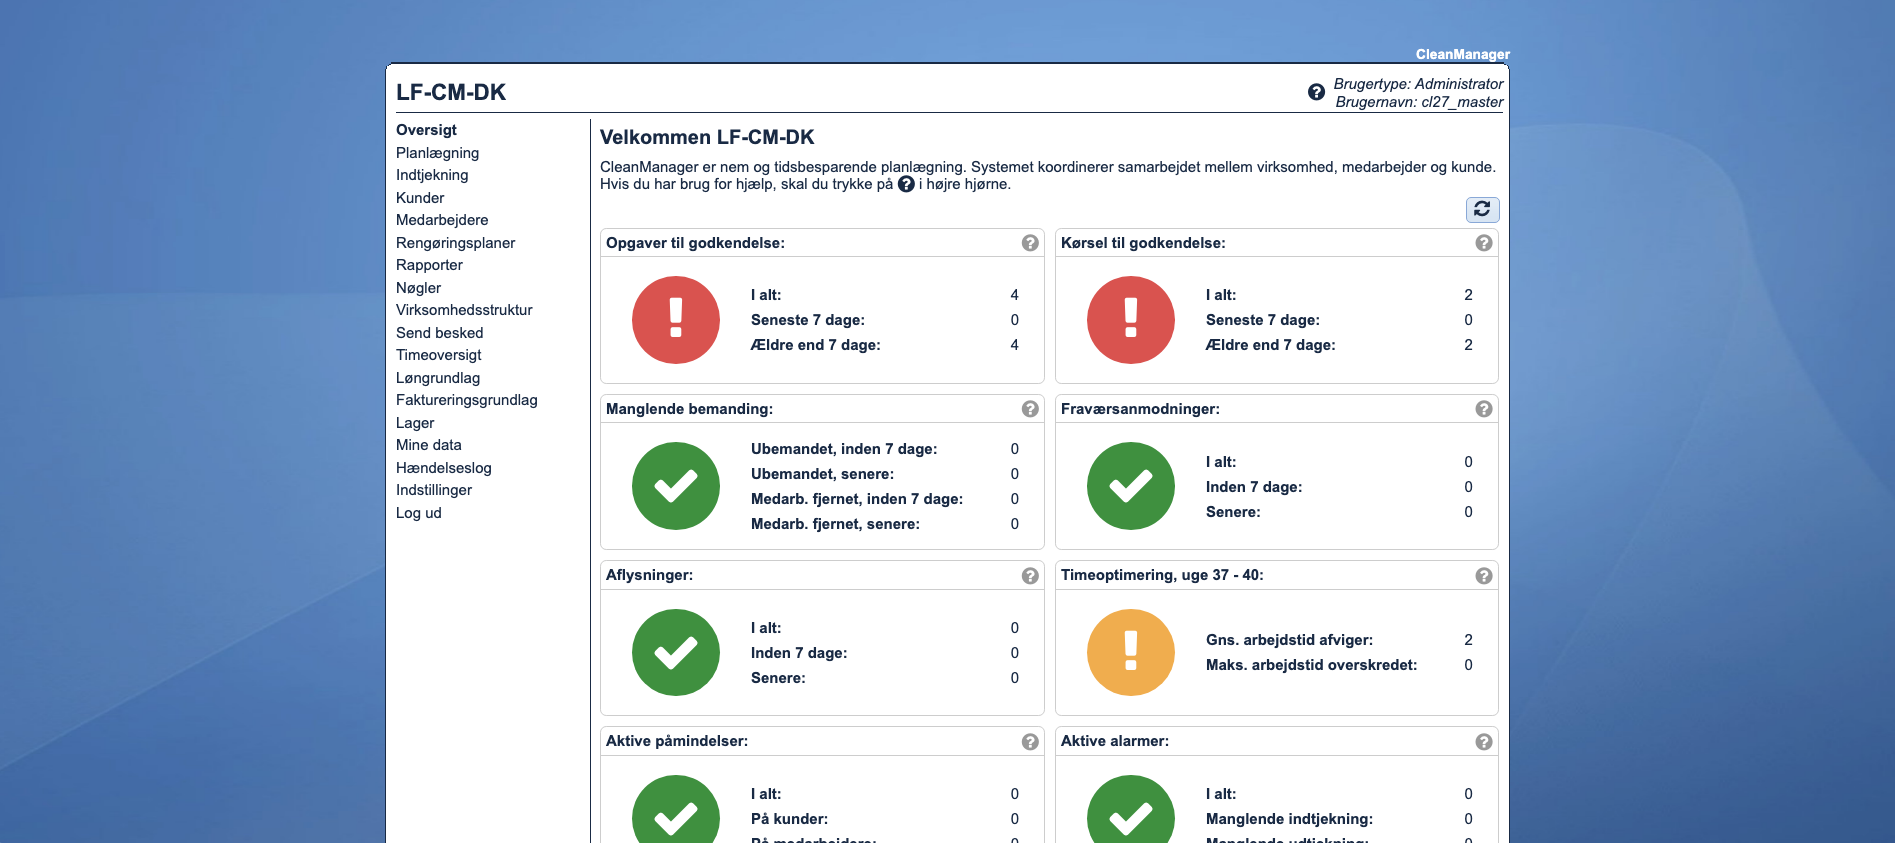Open Rengøringsplaner from sidebar
This screenshot has width=1895, height=843.
pyautogui.click(x=455, y=243)
